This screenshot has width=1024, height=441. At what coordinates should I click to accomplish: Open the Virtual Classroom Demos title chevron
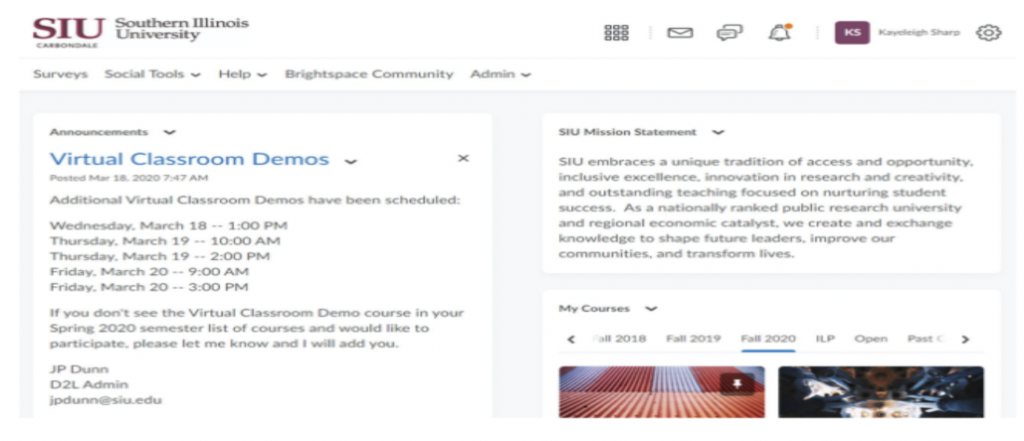pos(351,161)
